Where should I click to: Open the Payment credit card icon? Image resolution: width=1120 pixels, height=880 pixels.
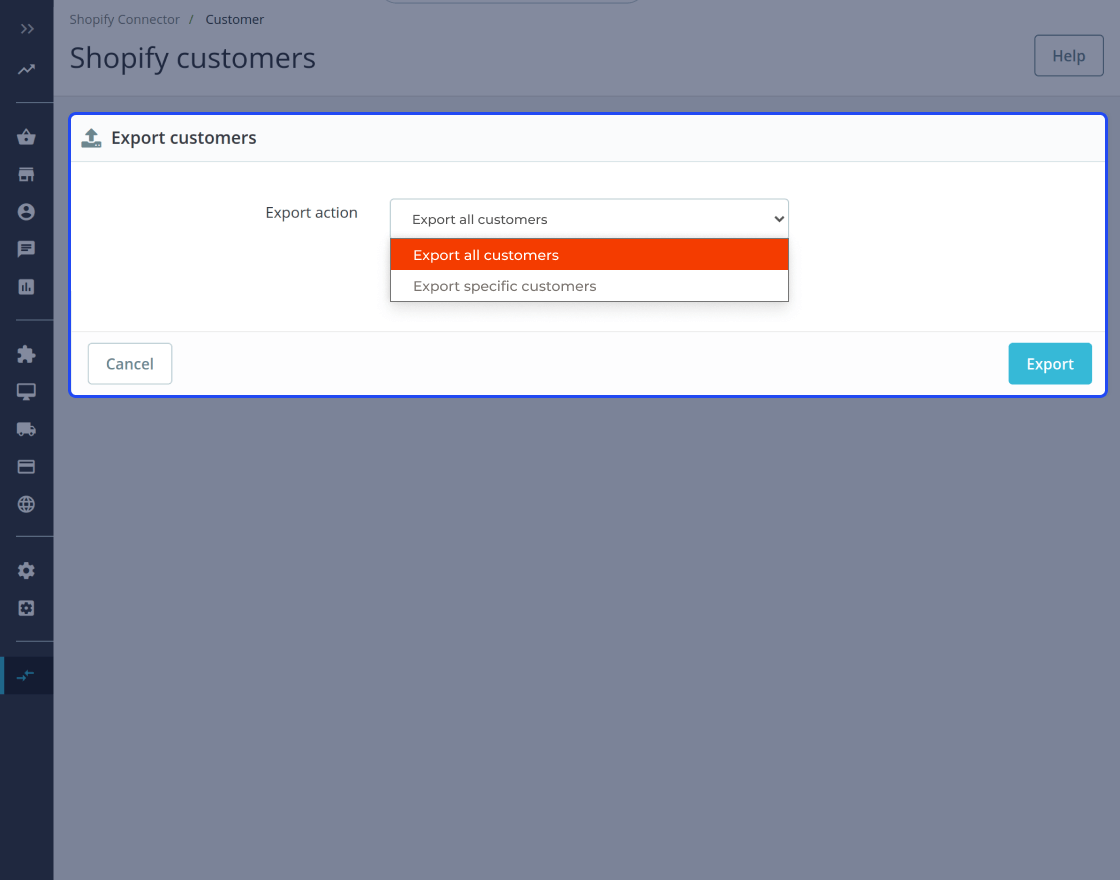coord(26,467)
